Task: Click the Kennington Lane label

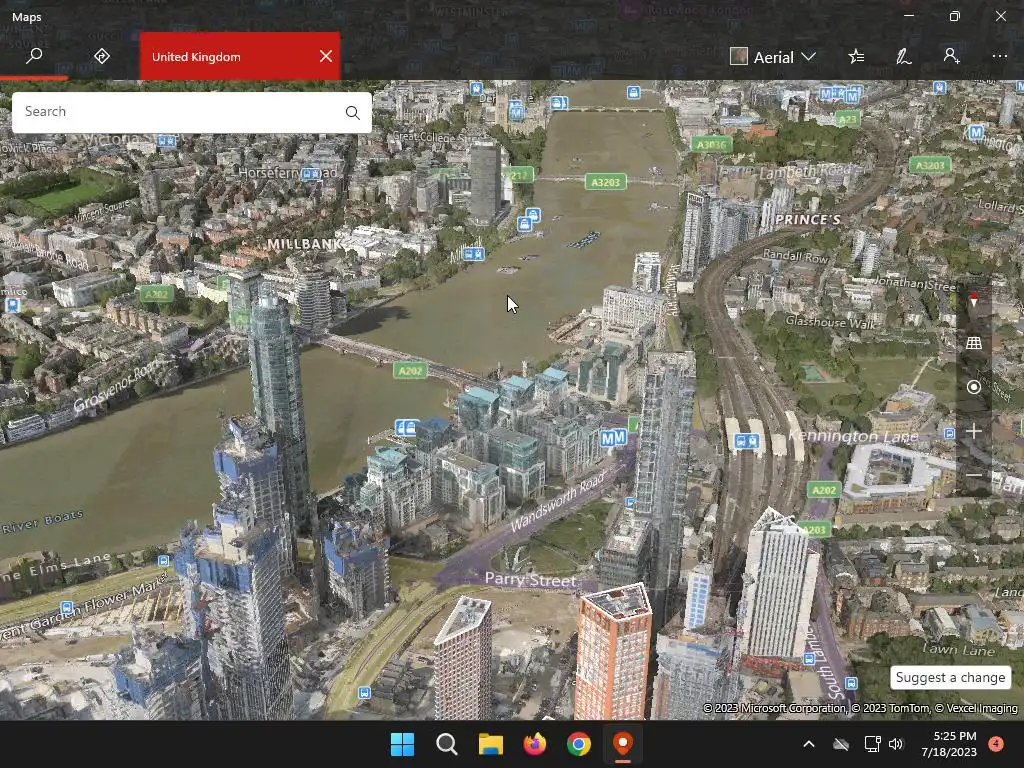Action: pyautogui.click(x=853, y=436)
